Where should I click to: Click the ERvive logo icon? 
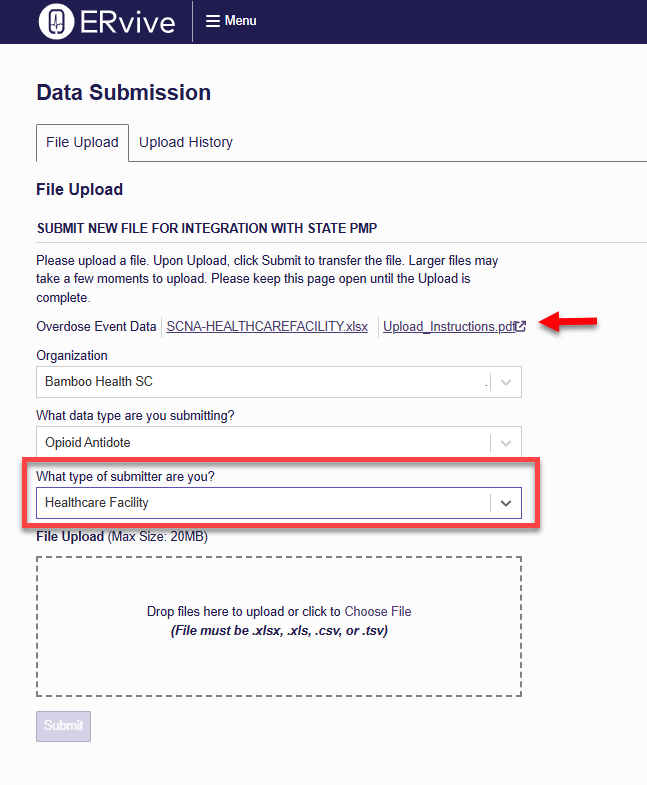coord(57,22)
